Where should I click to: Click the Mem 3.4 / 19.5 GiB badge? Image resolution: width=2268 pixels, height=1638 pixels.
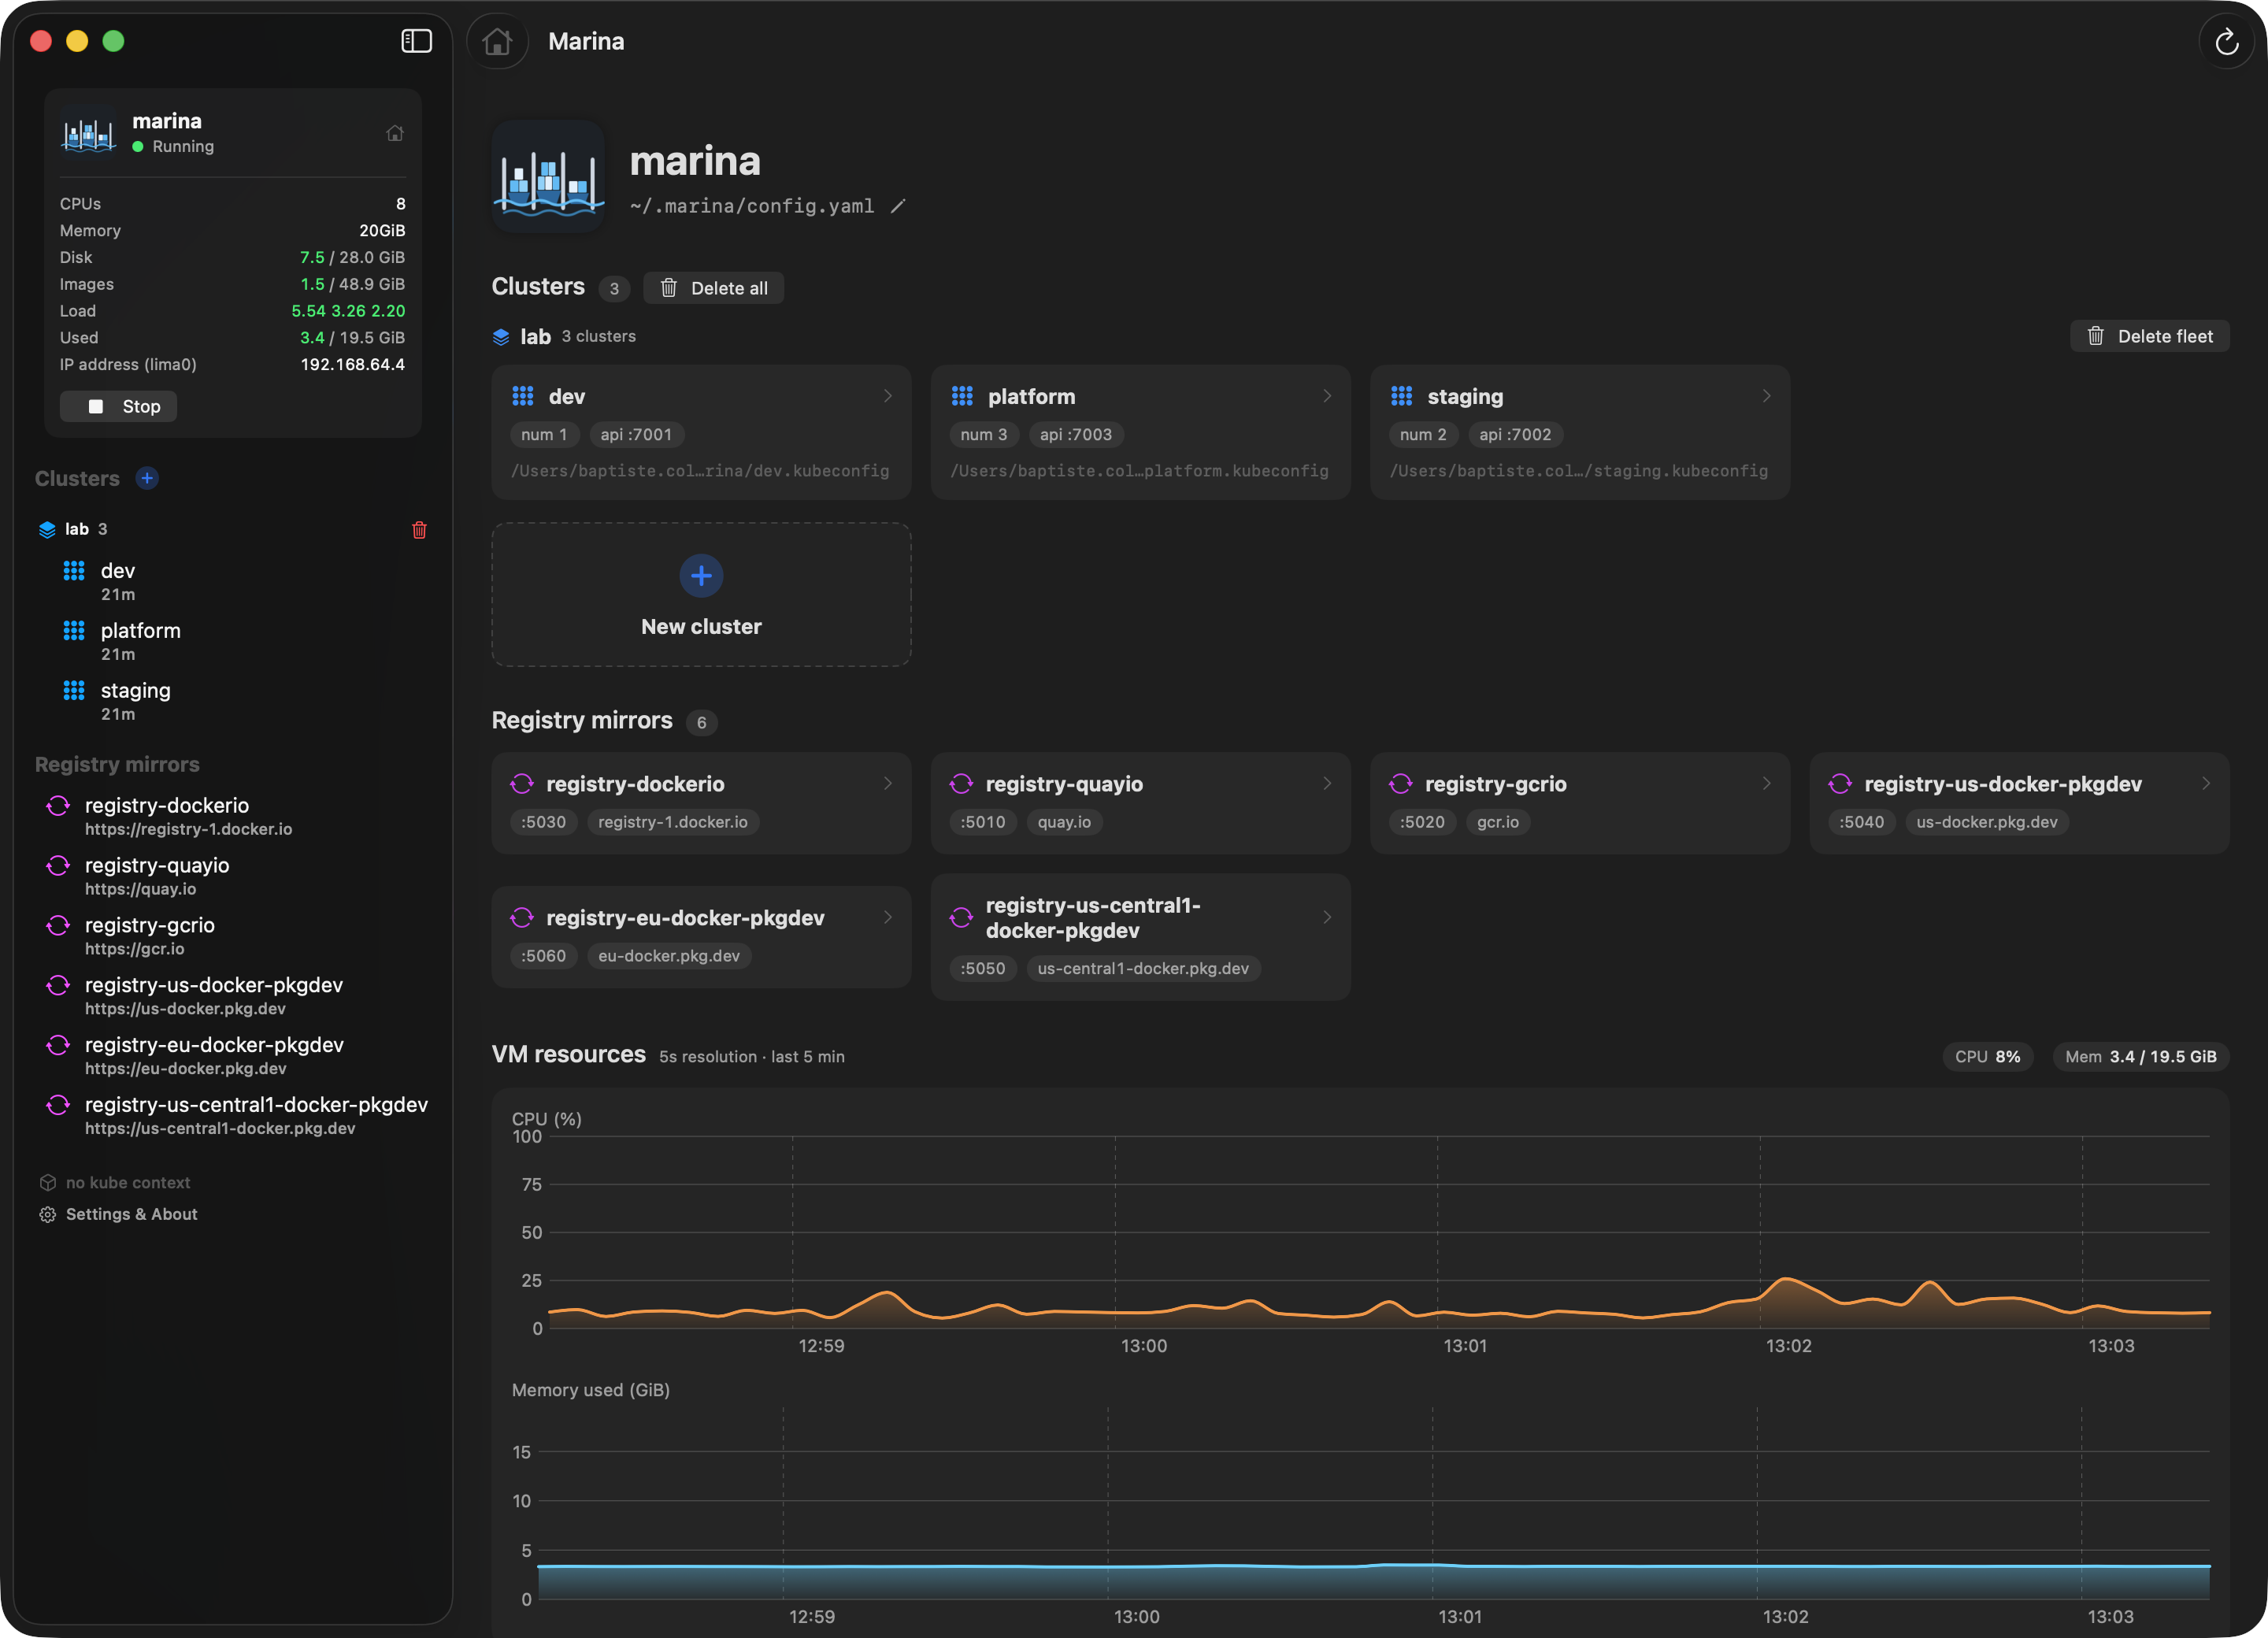[x=2141, y=1057]
